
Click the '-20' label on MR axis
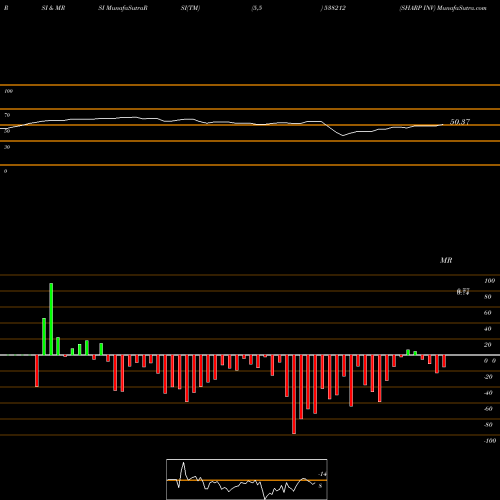coord(488,377)
